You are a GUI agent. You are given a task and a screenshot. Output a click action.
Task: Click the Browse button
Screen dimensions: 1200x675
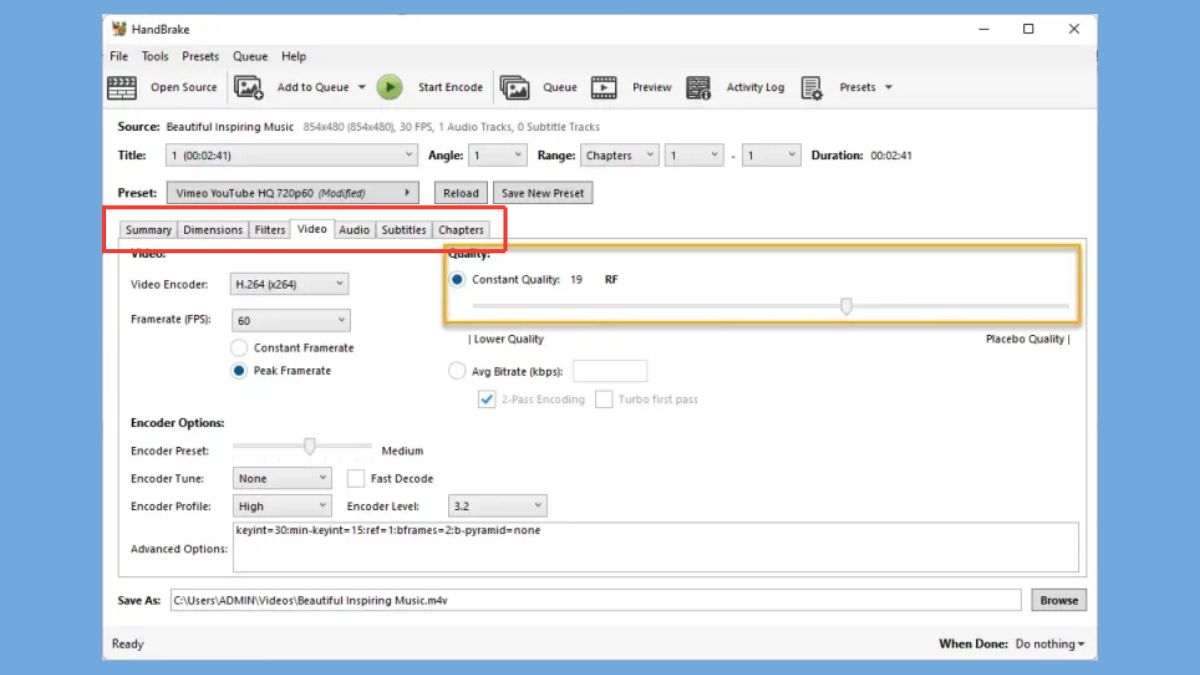[x=1059, y=601]
